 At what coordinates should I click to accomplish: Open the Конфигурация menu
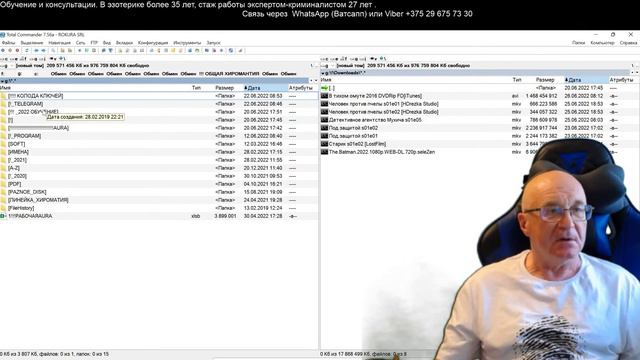click(x=153, y=42)
